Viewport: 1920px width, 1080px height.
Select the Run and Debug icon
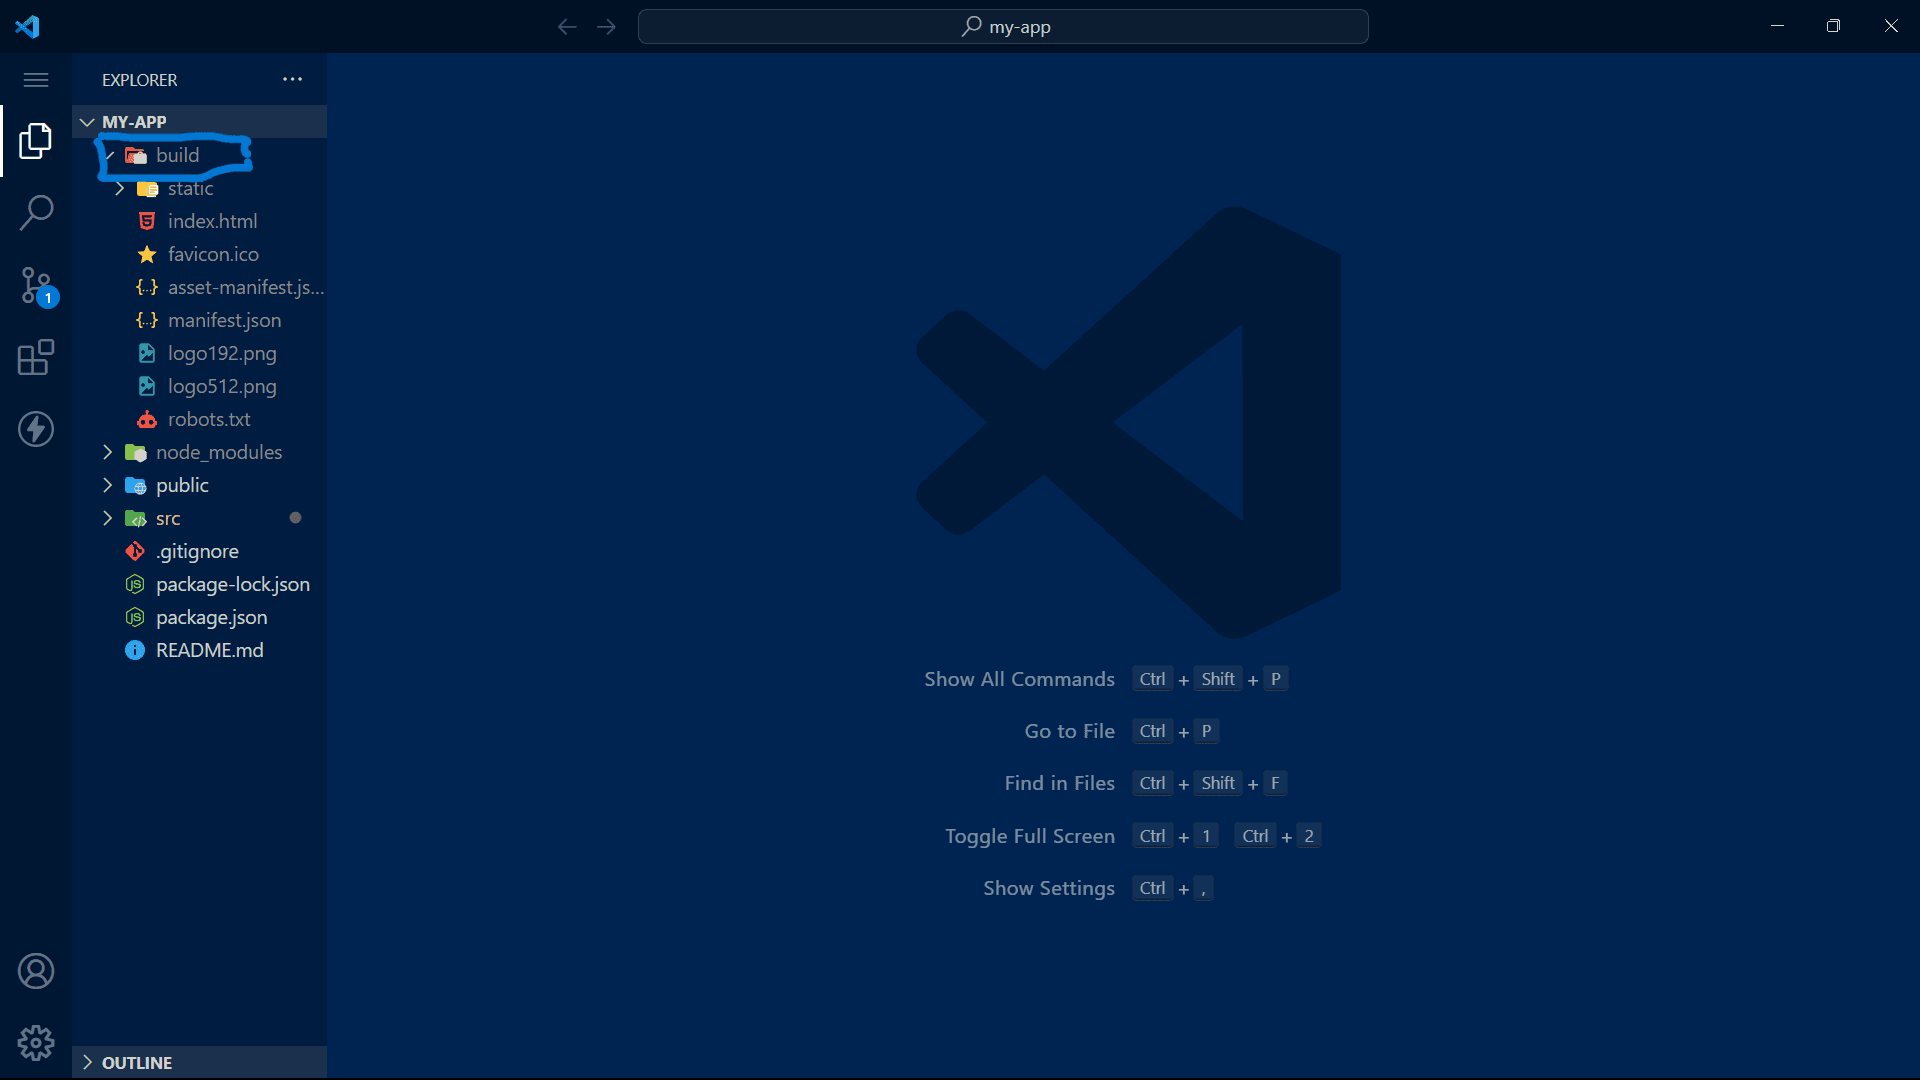coord(36,429)
